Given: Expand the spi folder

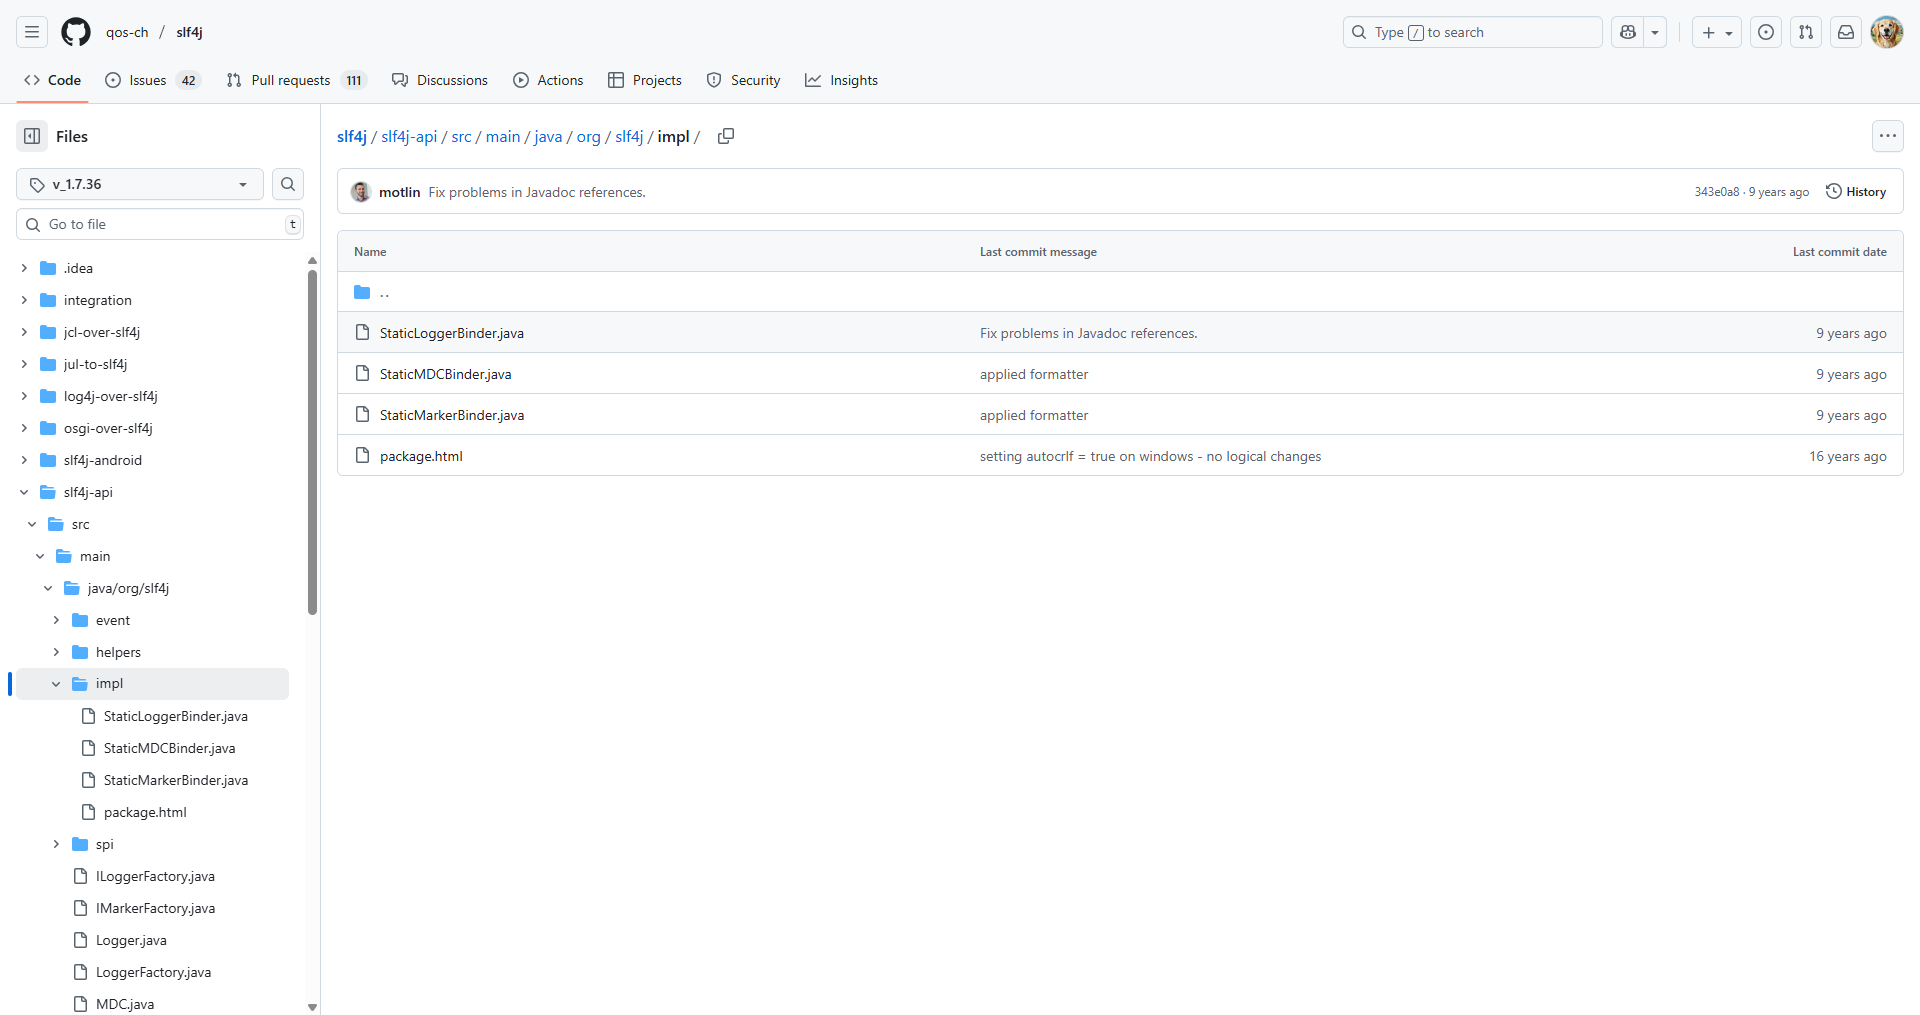Looking at the screenshot, I should 56,844.
